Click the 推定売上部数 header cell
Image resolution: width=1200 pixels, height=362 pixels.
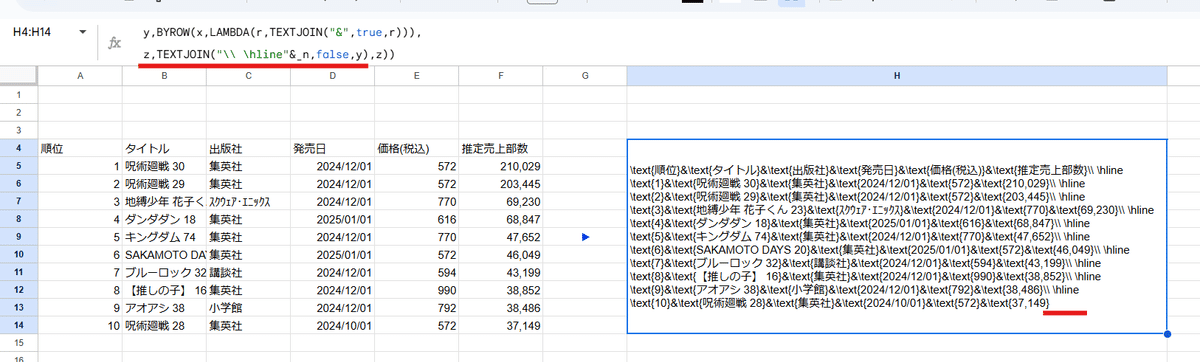click(x=501, y=148)
